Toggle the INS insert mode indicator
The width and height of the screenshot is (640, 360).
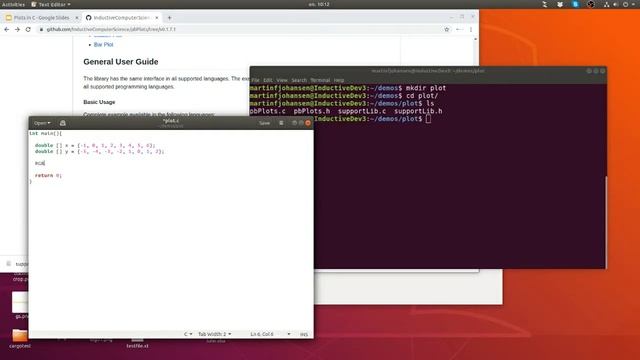pyautogui.click(x=304, y=334)
